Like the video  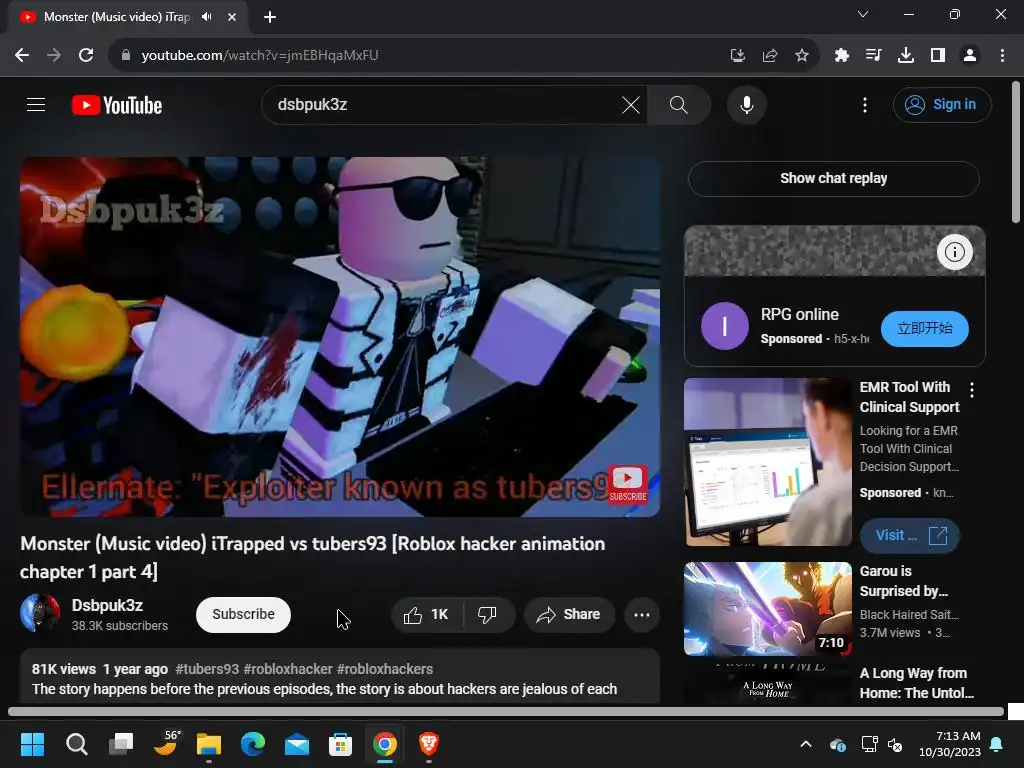point(426,615)
